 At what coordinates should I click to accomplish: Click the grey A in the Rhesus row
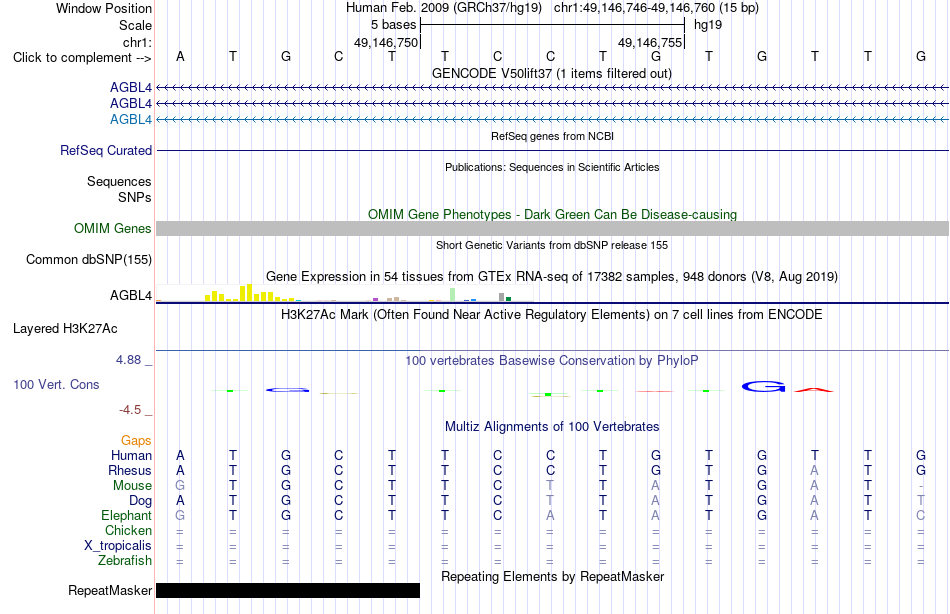[x=814, y=470]
